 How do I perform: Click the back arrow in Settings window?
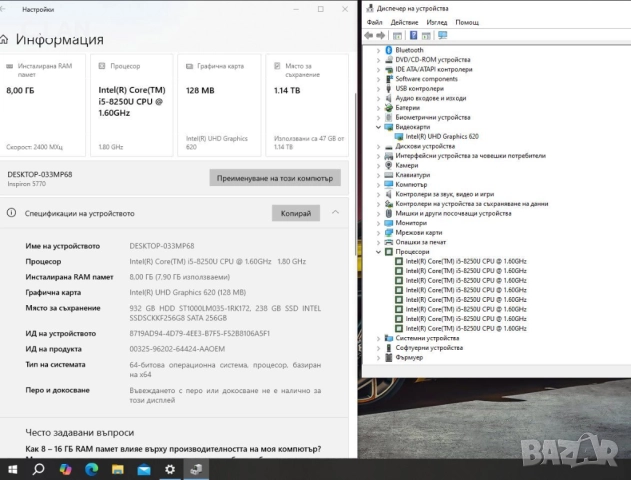click(x=3, y=9)
